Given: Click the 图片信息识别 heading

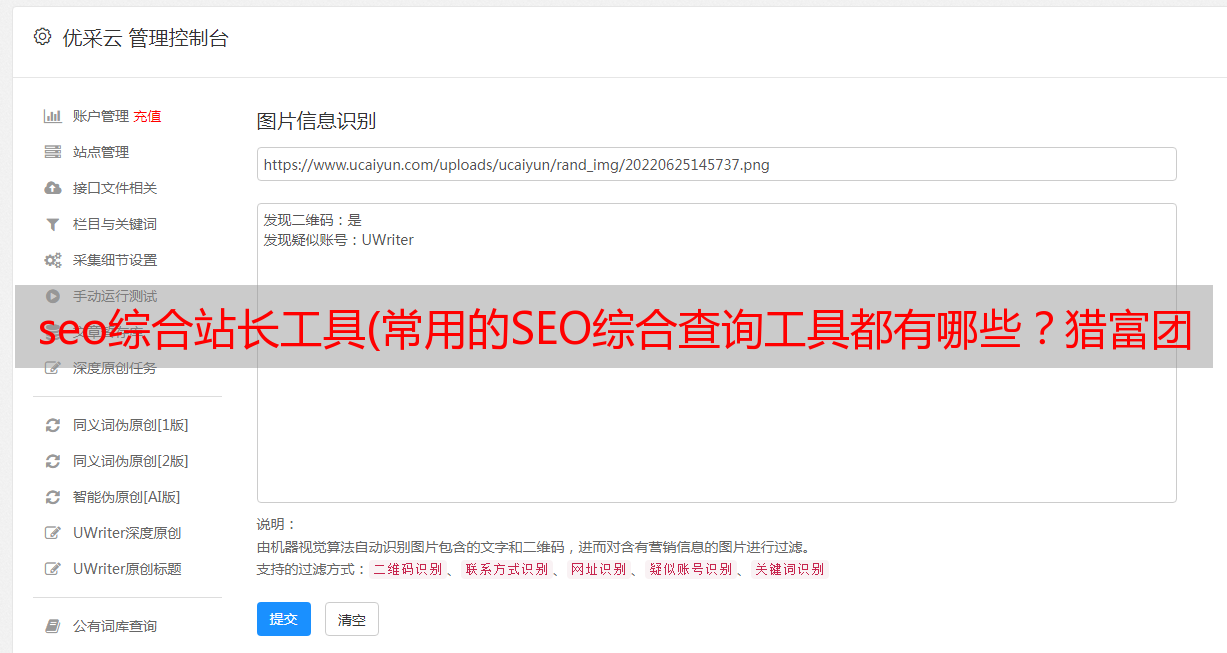Looking at the screenshot, I should coord(316,121).
